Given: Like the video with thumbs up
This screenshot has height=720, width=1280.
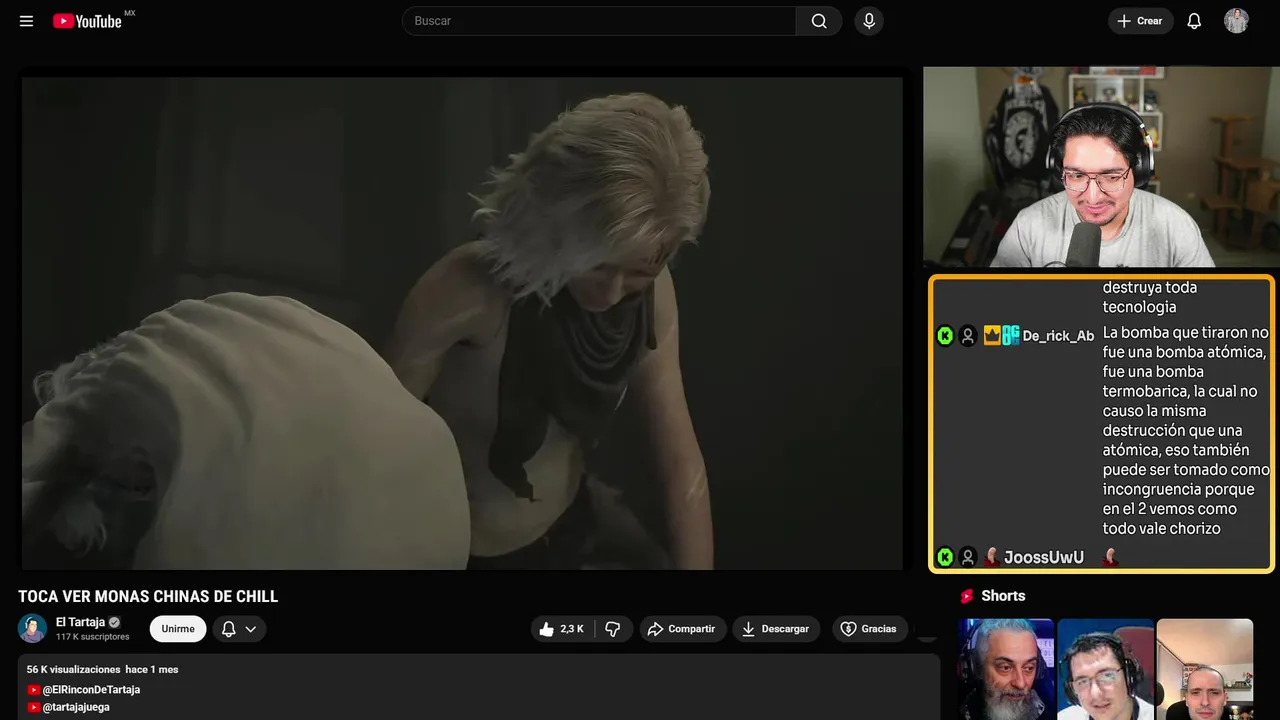Looking at the screenshot, I should click(562, 629).
